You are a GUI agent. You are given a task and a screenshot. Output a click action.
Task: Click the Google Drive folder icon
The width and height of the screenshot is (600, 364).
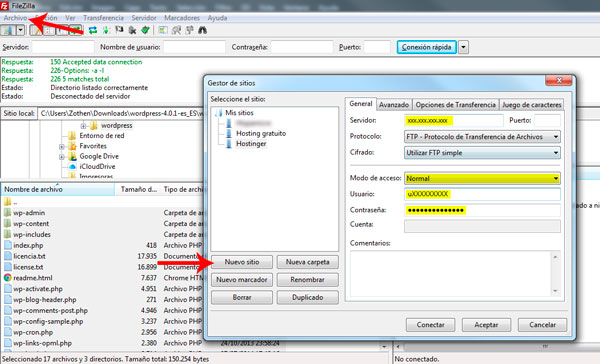tap(72, 156)
